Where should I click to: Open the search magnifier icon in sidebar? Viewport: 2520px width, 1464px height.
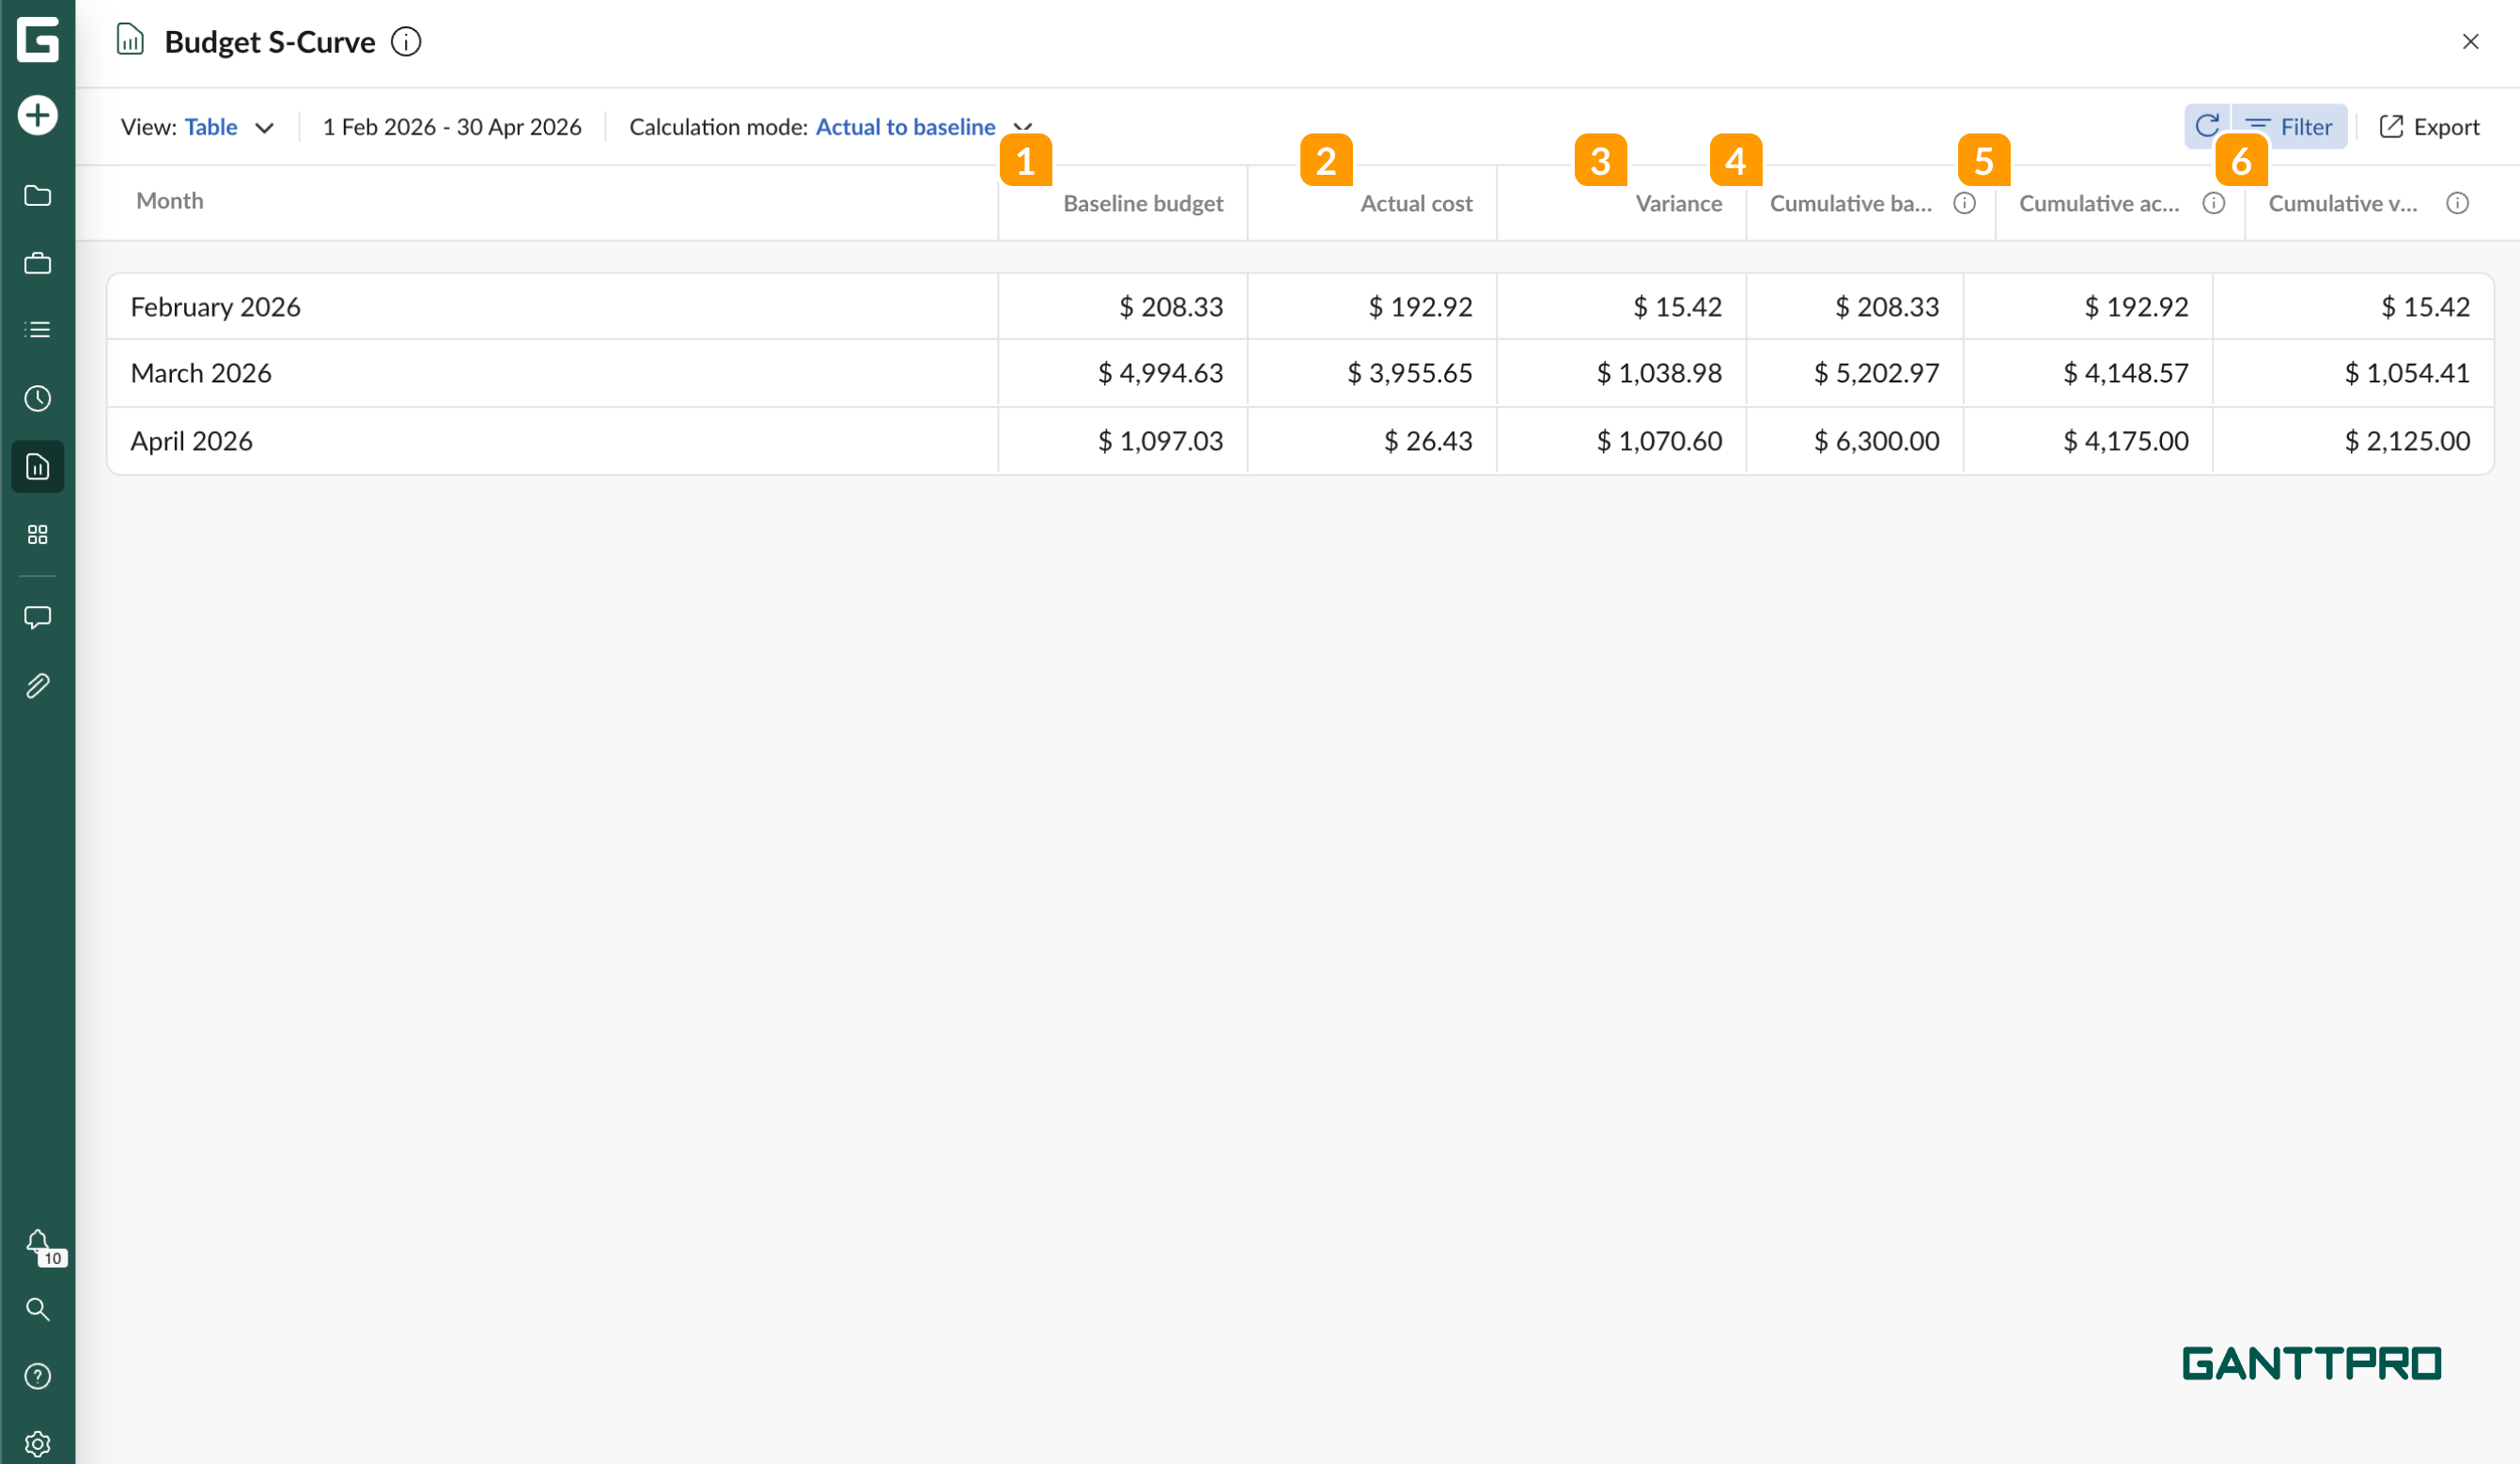pyautogui.click(x=37, y=1309)
